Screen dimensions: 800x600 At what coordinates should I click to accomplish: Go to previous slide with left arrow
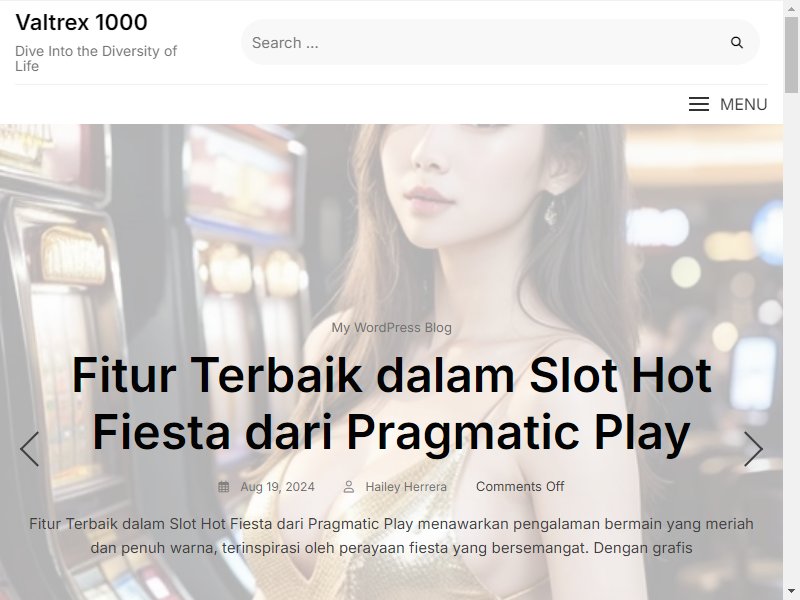pos(30,449)
